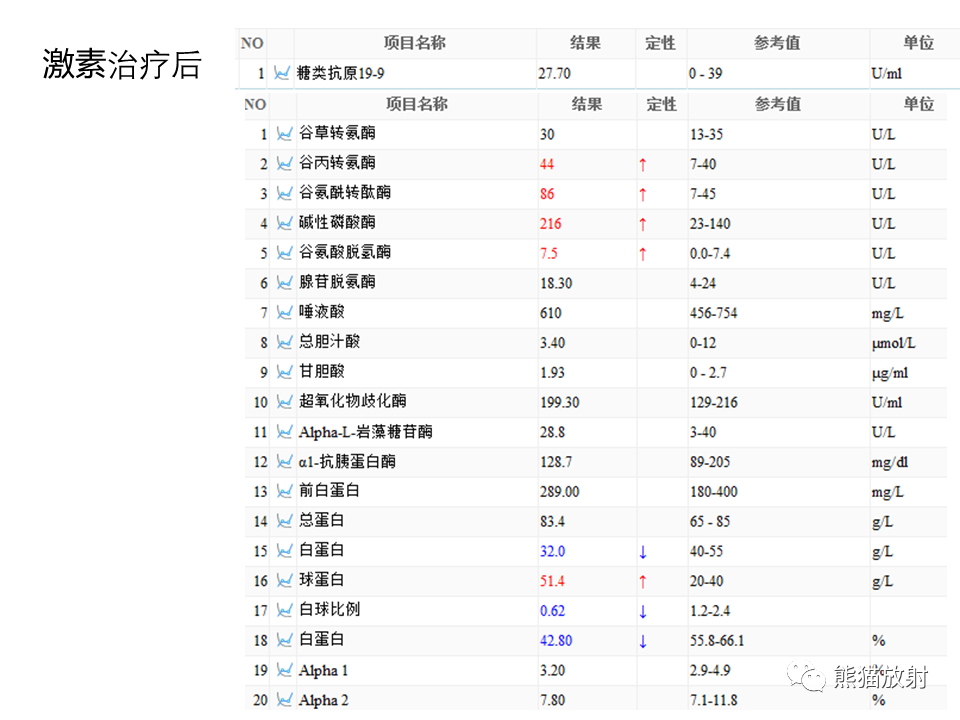
Task: Select result value 83.4
Action: pos(552,522)
